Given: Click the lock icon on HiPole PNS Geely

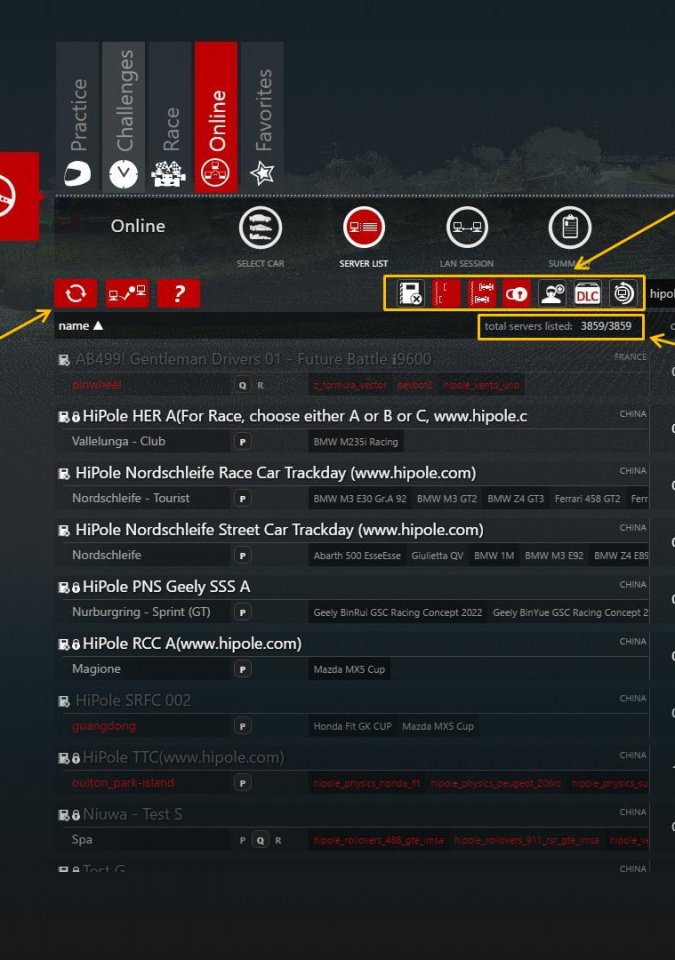Looking at the screenshot, I should click(x=76, y=588).
